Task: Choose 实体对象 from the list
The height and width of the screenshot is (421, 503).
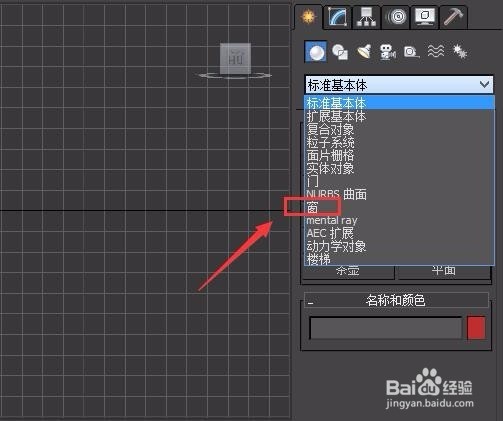Action: coord(399,168)
